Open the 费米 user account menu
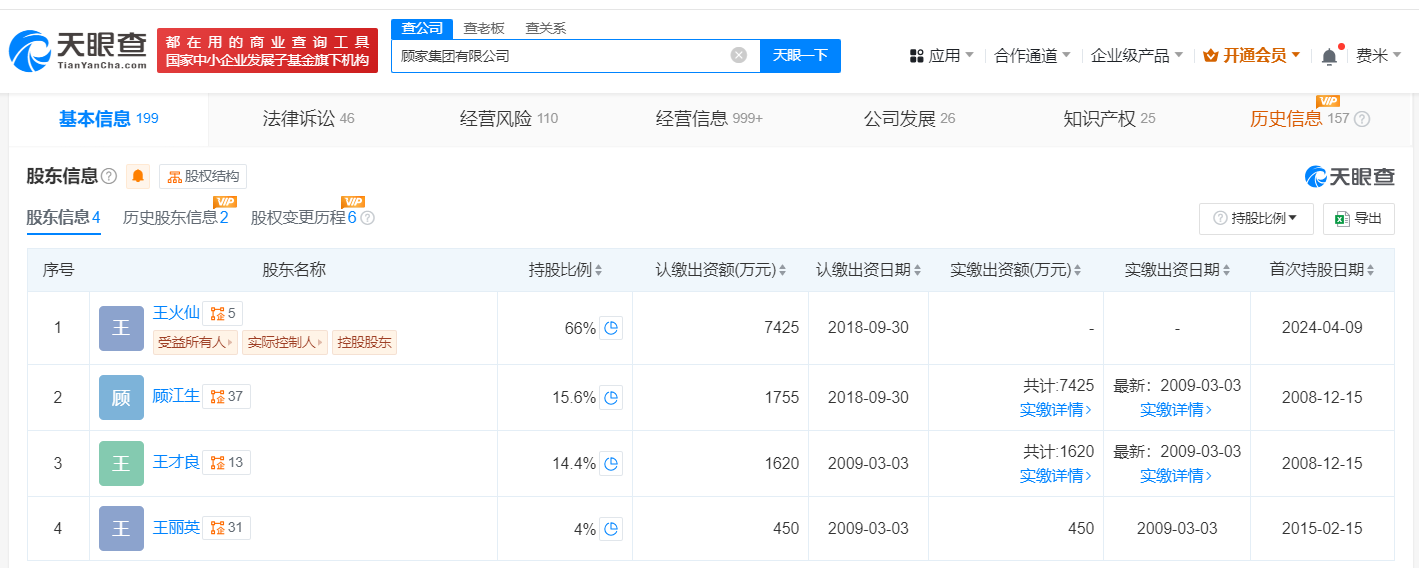Screen dimensions: 1419x568 [1378, 56]
